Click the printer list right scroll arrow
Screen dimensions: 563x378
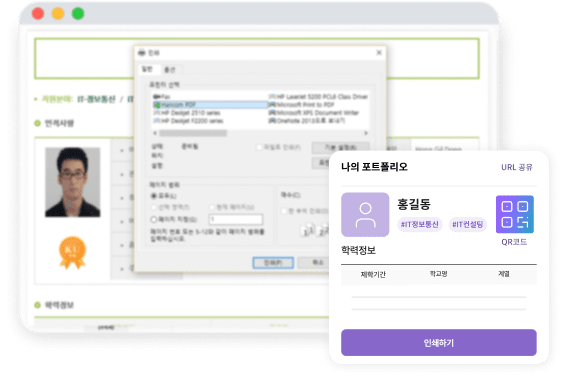pos(366,133)
